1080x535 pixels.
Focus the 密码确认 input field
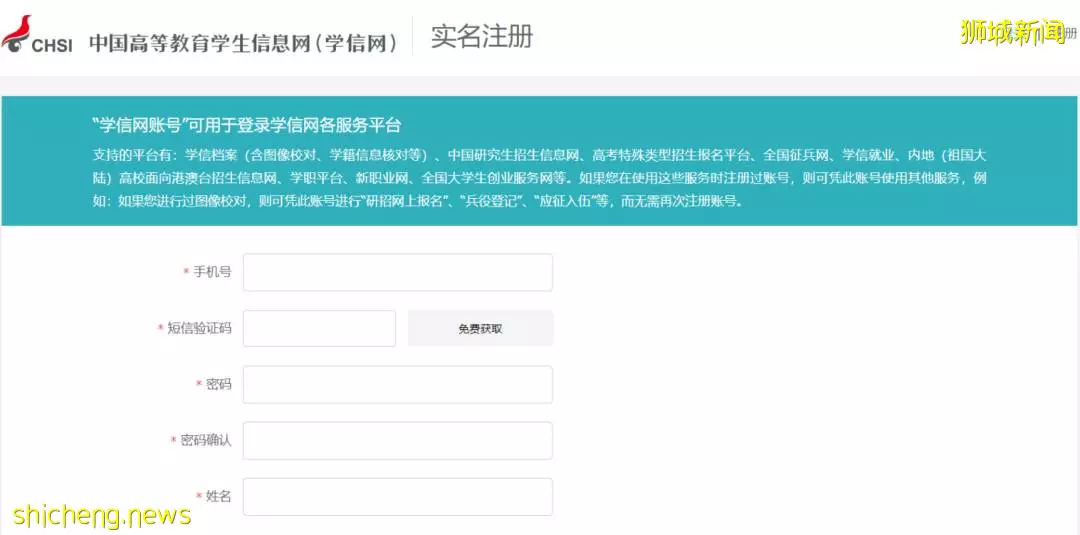click(x=397, y=441)
